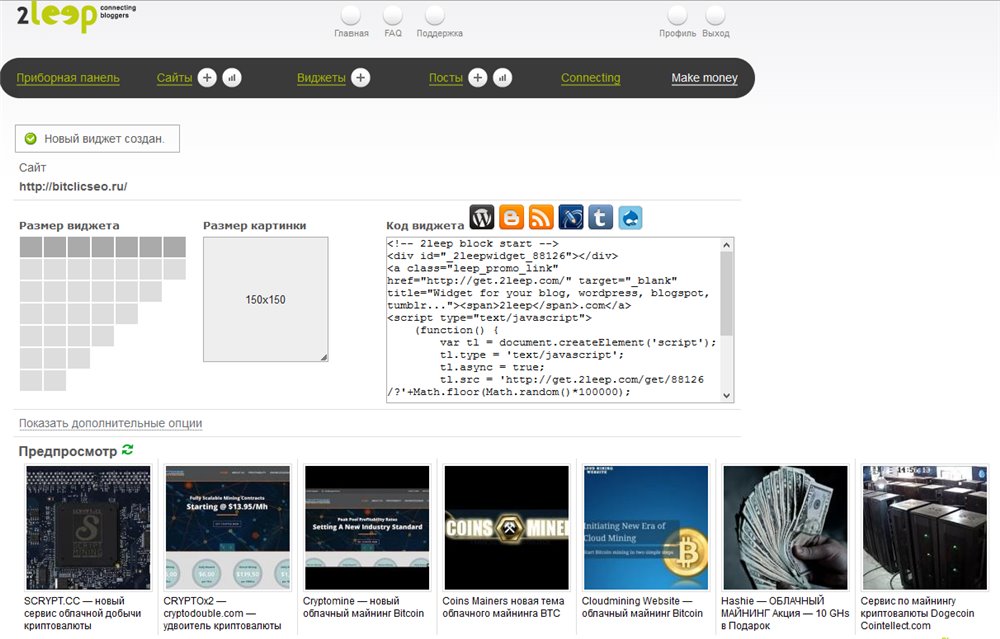This screenshot has height=639, width=1000.
Task: Add a widget via Виджеты plus icon
Action: (x=360, y=78)
